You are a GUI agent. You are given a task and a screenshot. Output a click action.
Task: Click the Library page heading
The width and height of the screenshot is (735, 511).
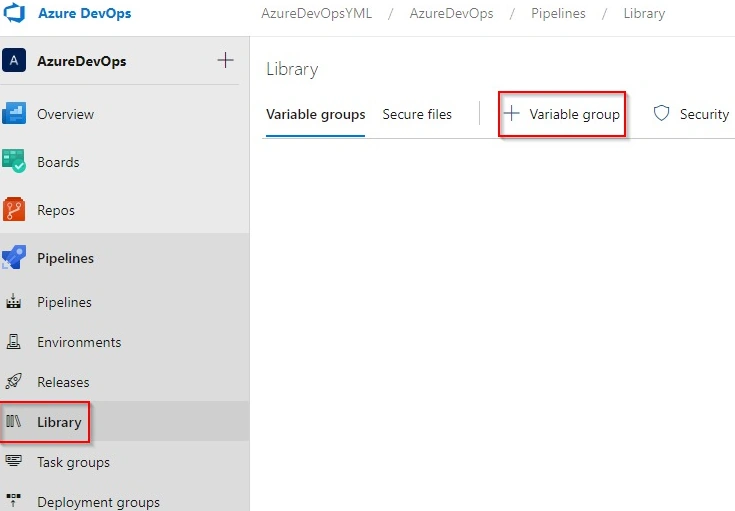tap(292, 69)
